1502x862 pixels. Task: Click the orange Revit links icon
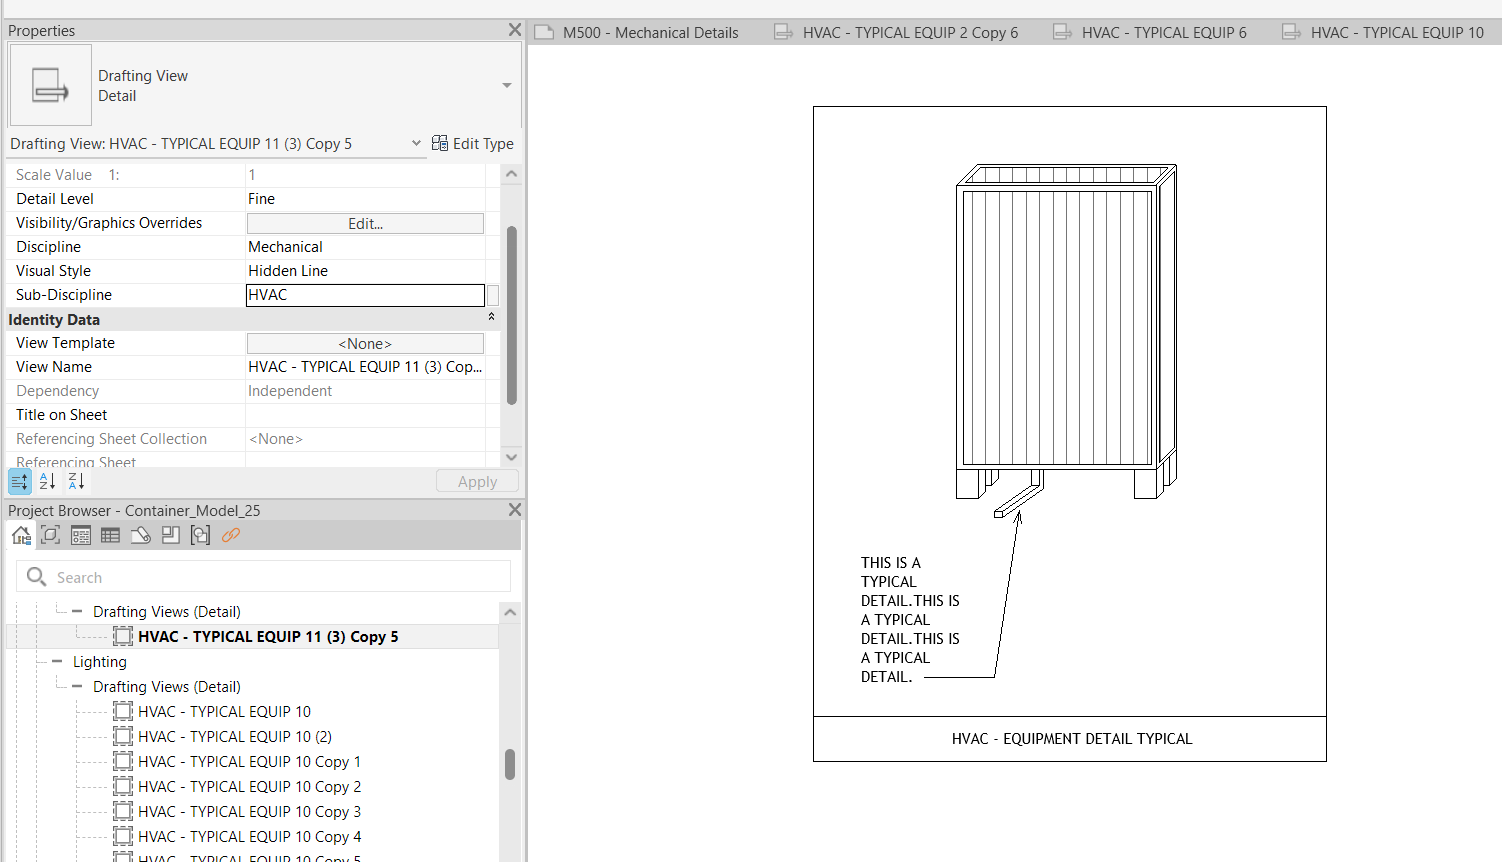tap(231, 535)
